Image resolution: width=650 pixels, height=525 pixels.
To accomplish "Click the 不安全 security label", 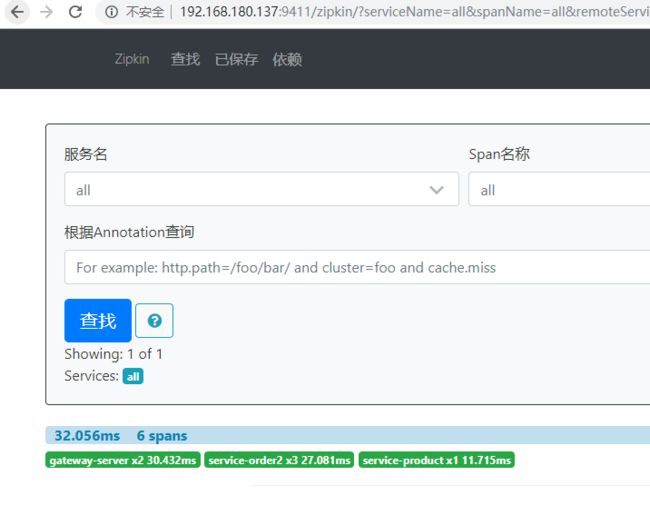I will pos(145,12).
